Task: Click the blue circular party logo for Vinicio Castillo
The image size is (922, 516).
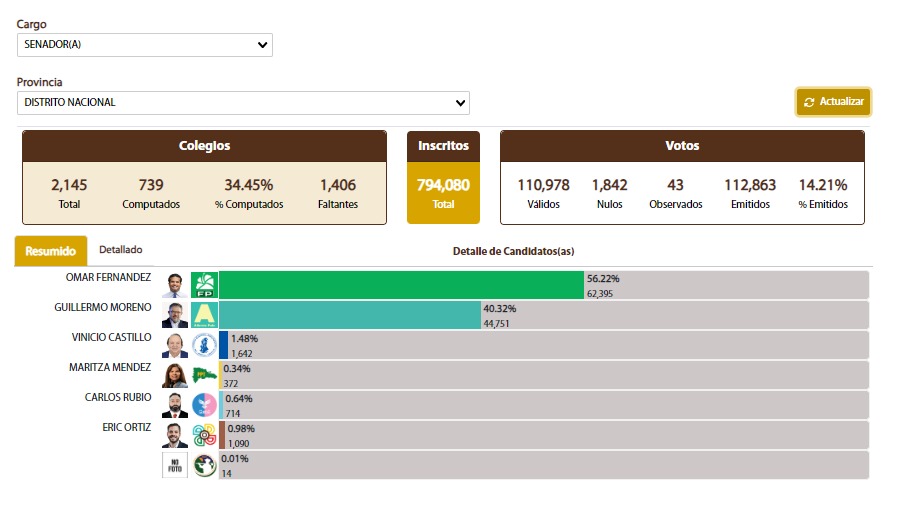Action: (204, 345)
